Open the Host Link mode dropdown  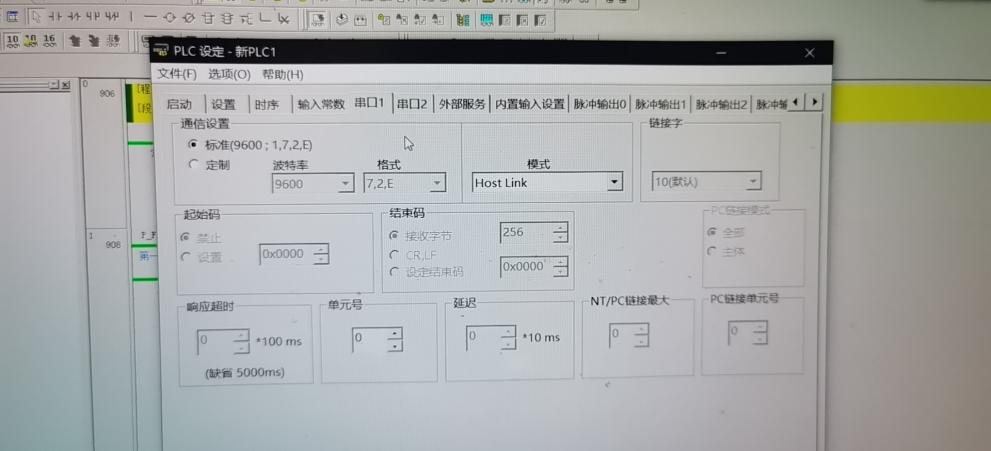coord(614,183)
